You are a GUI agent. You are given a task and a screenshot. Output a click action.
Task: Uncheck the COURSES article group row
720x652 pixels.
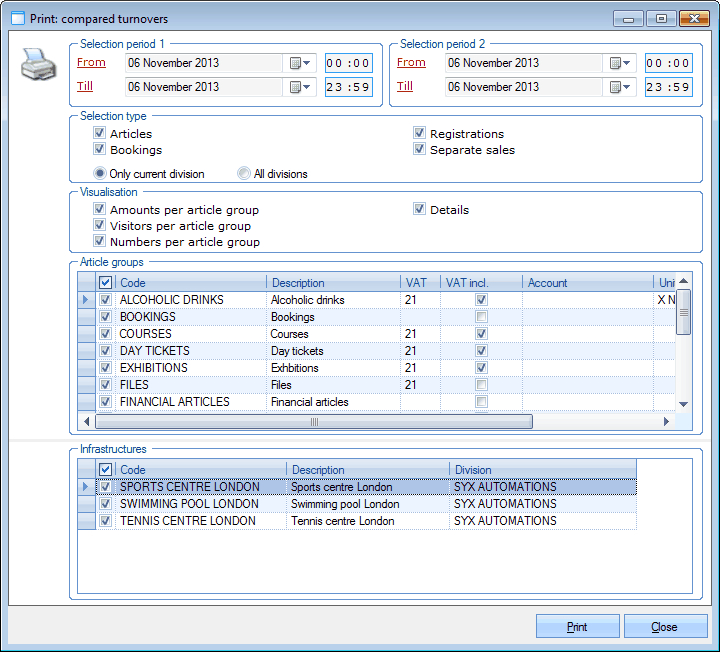pos(106,334)
